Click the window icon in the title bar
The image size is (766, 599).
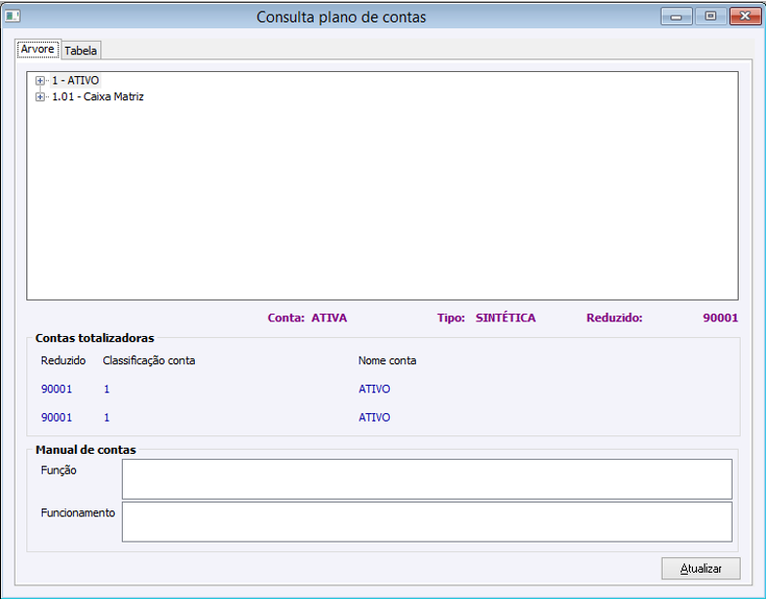12,16
